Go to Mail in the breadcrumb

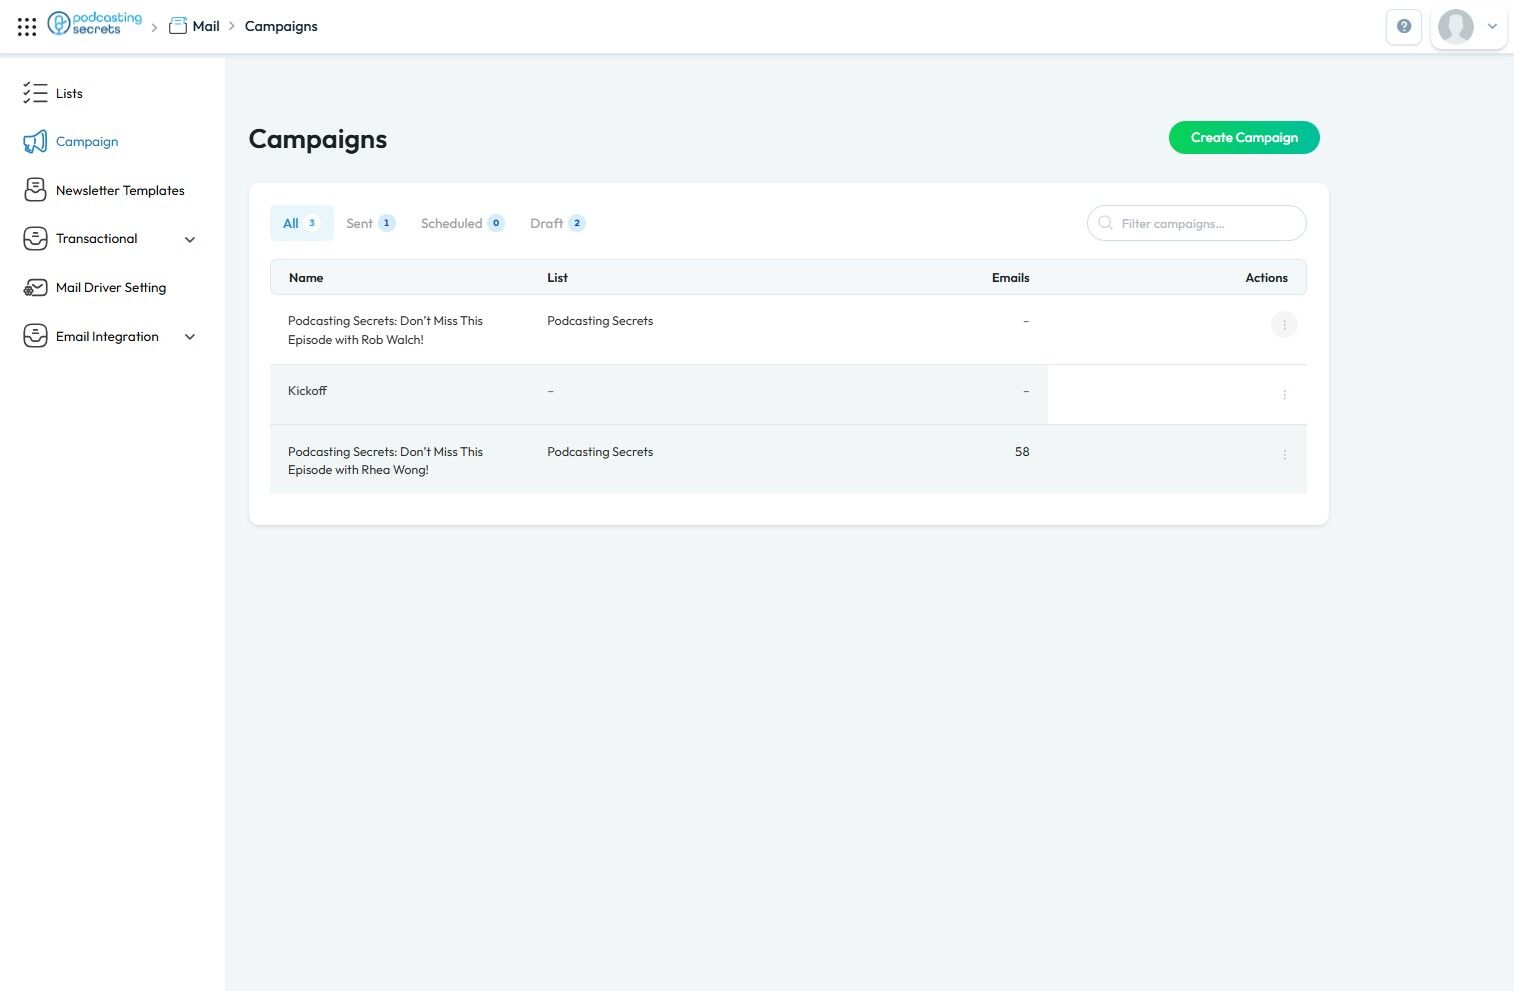tap(205, 26)
